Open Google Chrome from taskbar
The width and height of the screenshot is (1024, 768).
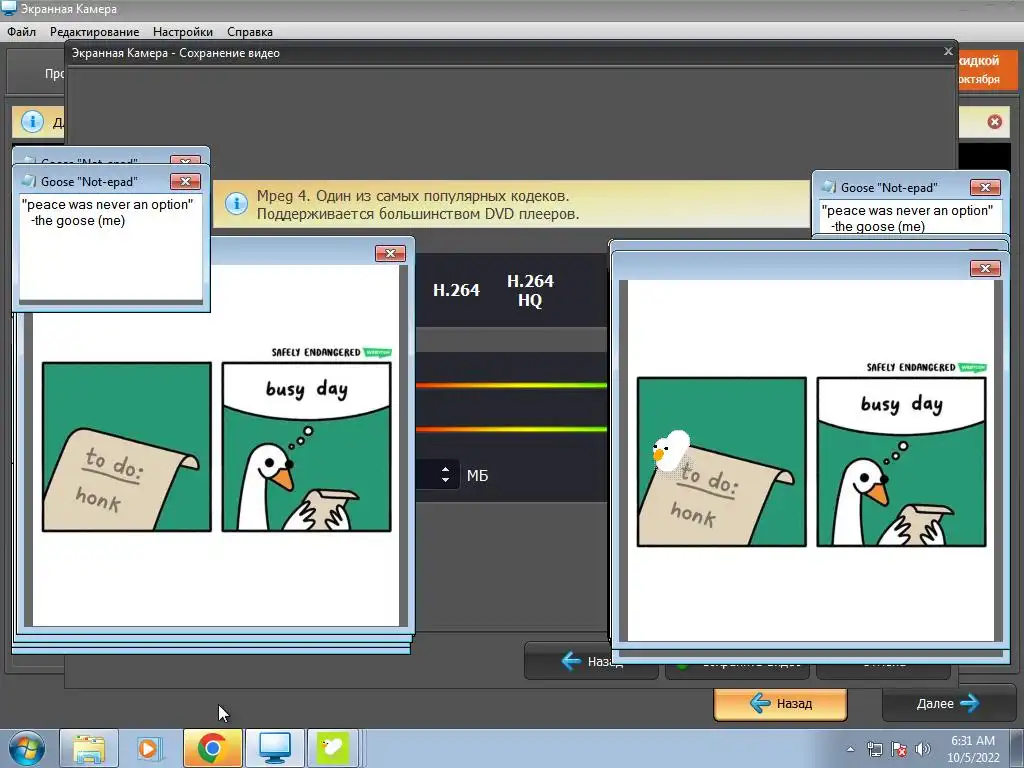(212, 749)
